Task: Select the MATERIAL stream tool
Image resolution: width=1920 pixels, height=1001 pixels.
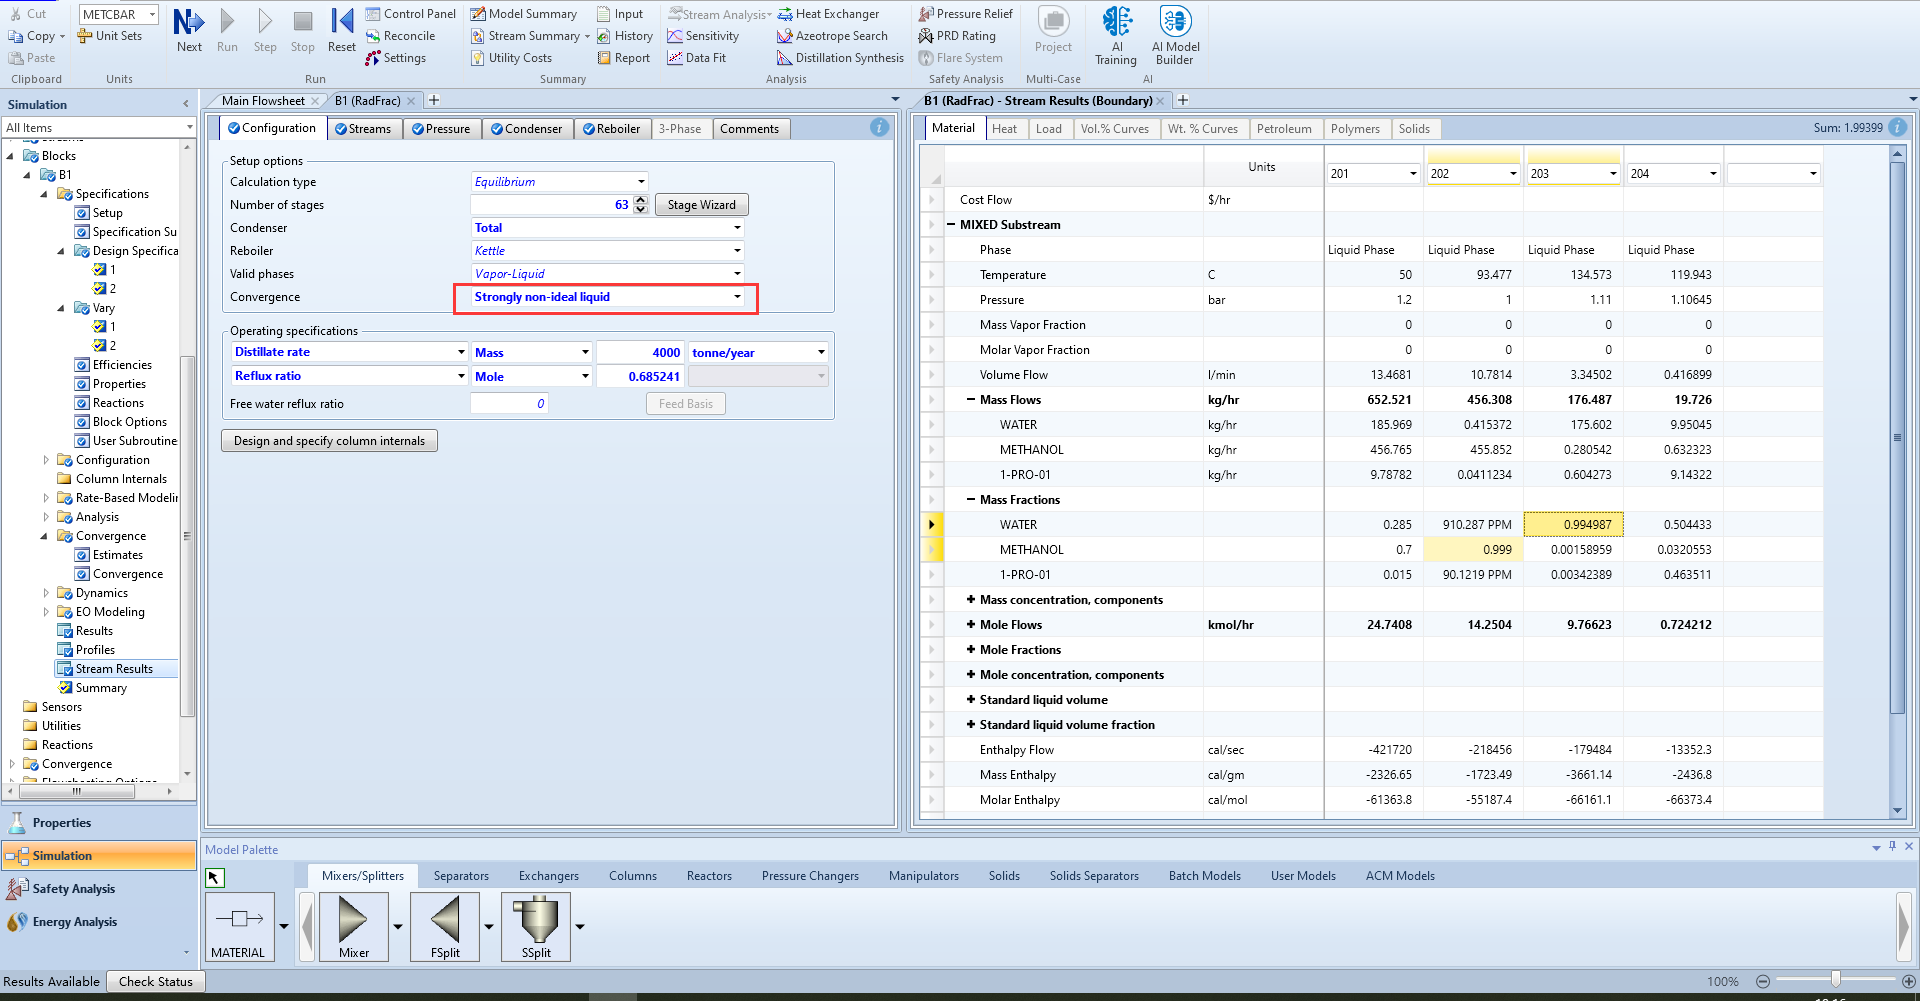Action: pos(239,927)
